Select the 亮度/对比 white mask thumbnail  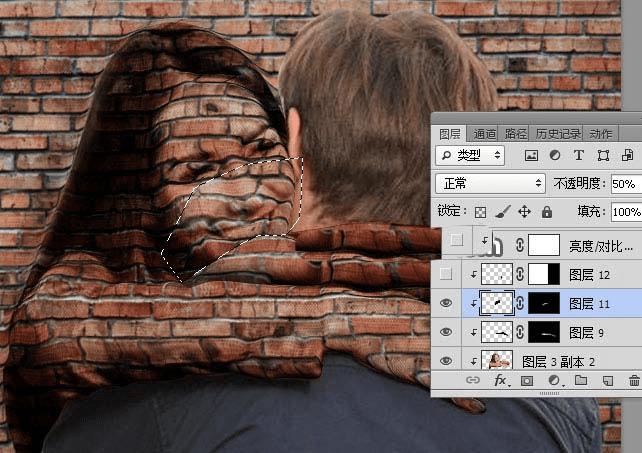(544, 245)
